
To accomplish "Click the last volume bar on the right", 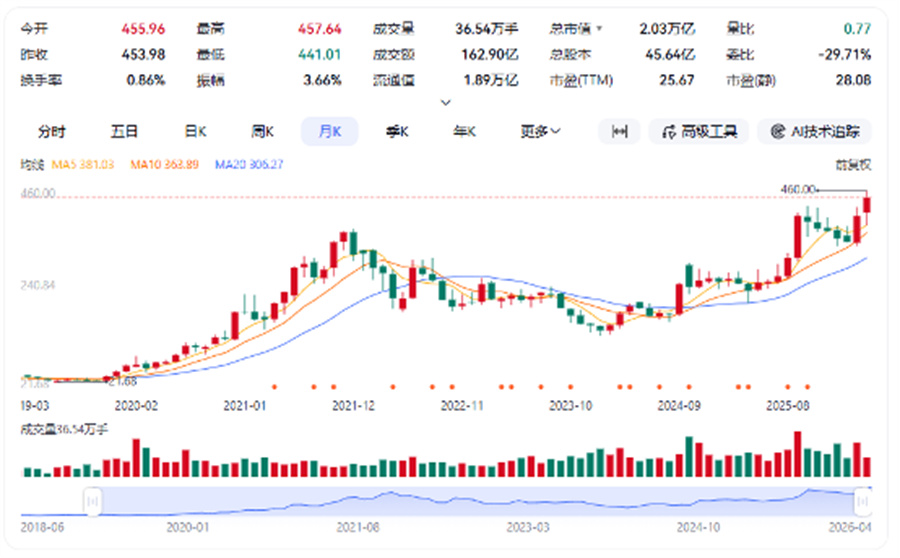I will pyautogui.click(x=867, y=467).
